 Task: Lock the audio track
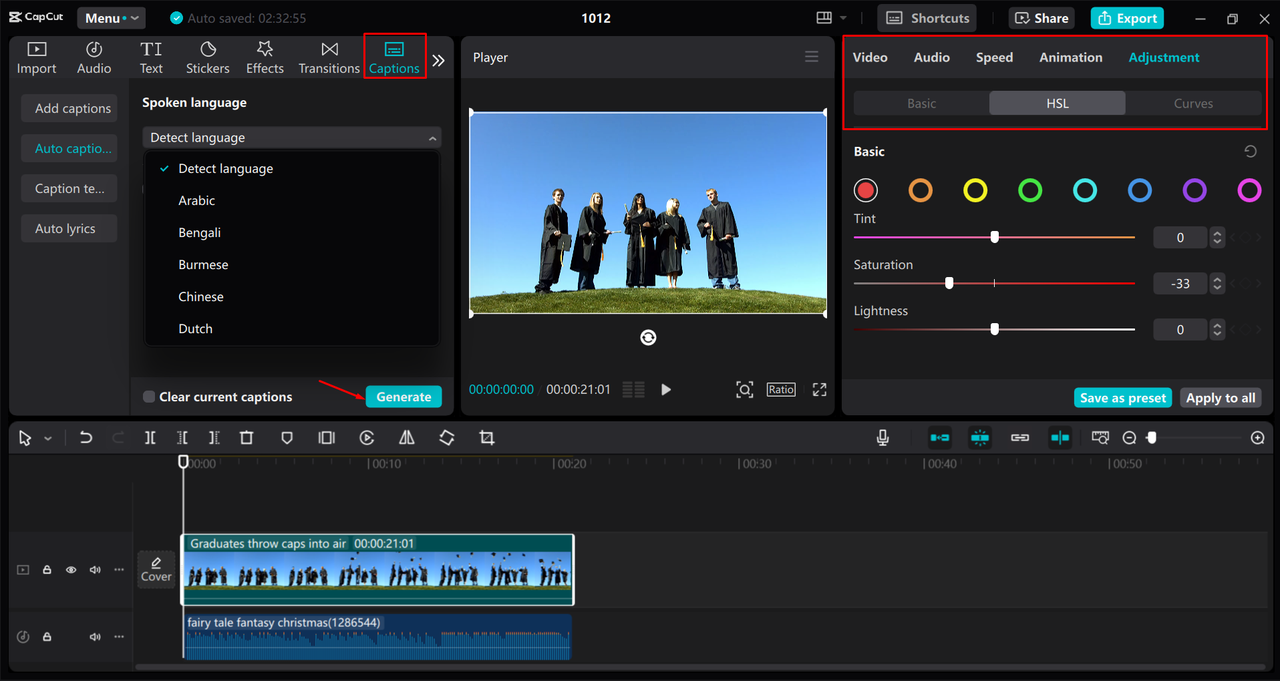point(47,637)
